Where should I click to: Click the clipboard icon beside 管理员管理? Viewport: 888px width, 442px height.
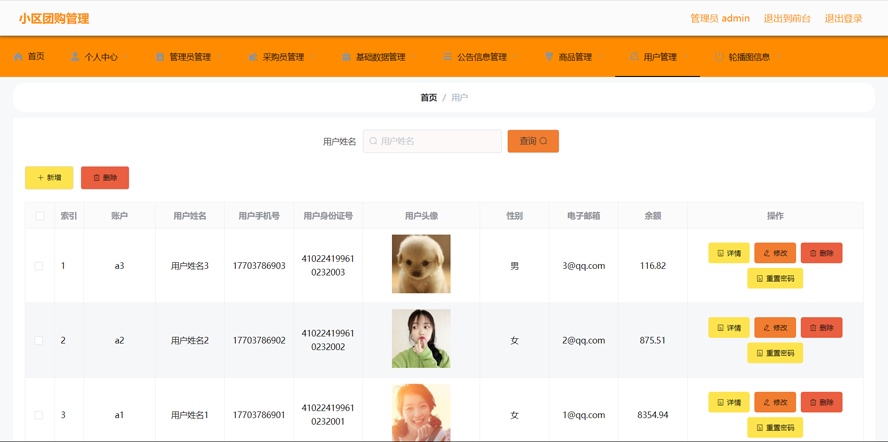coord(160,57)
